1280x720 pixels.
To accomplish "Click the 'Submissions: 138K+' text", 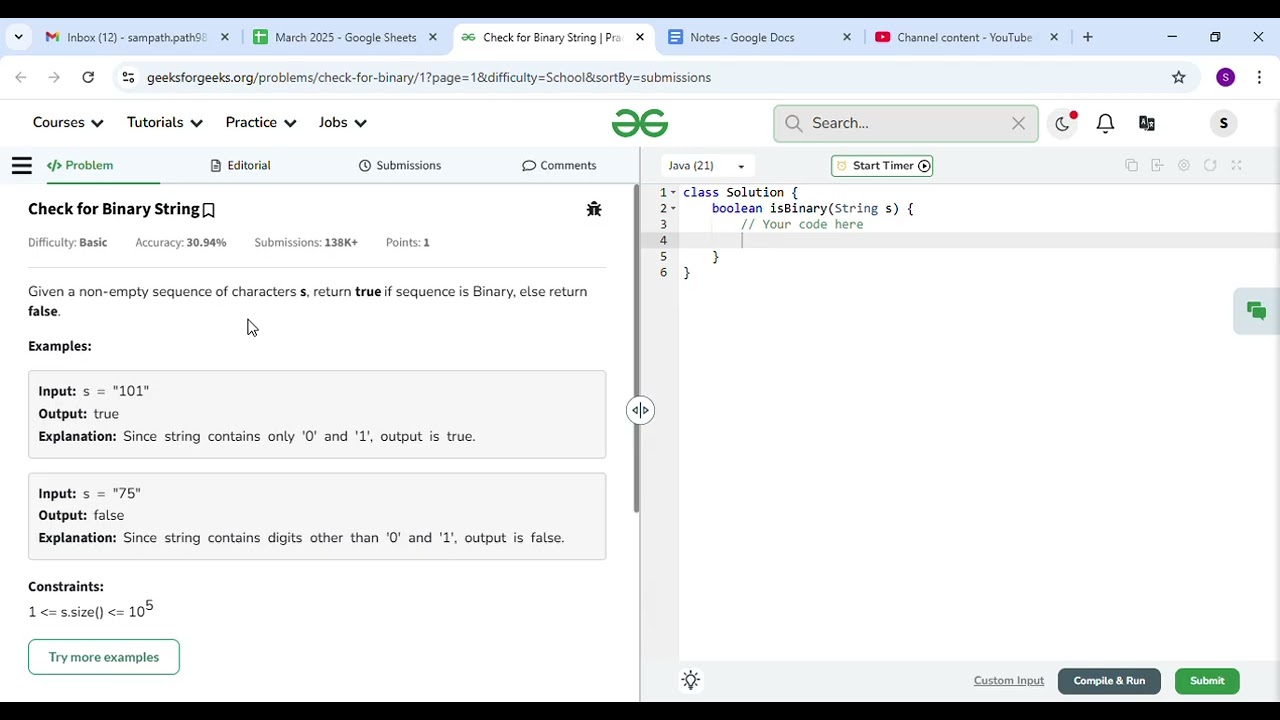I will coord(306,242).
